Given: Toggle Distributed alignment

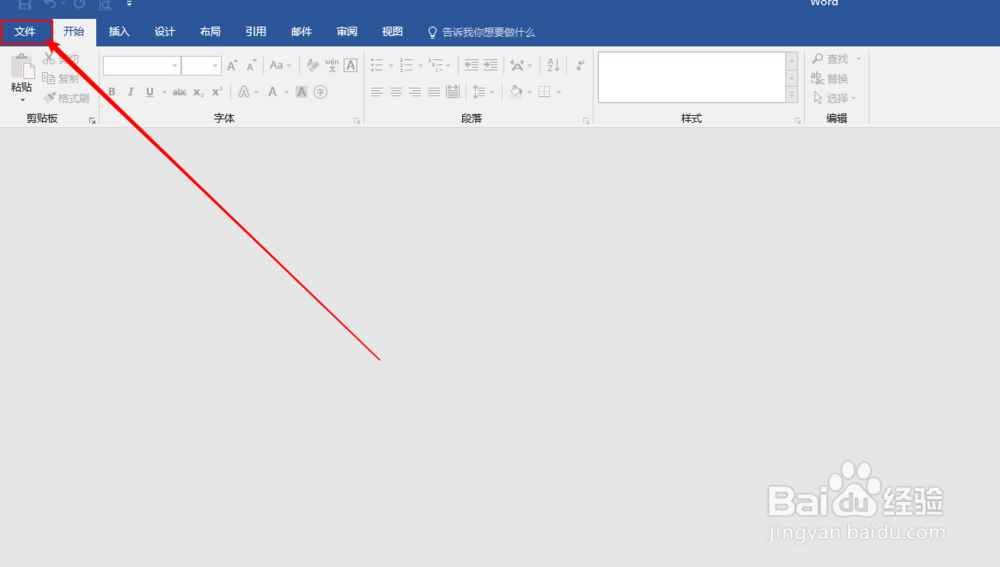Looking at the screenshot, I should (x=453, y=92).
